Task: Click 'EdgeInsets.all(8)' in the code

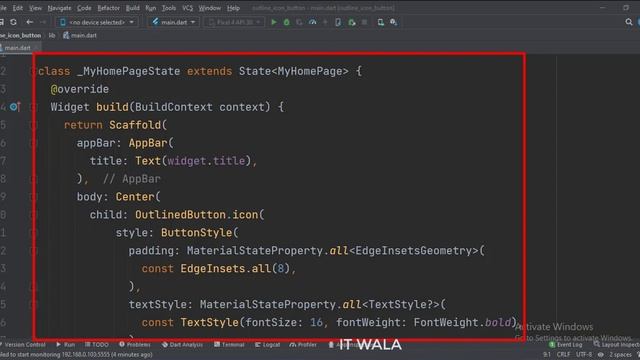Action: tap(235, 269)
